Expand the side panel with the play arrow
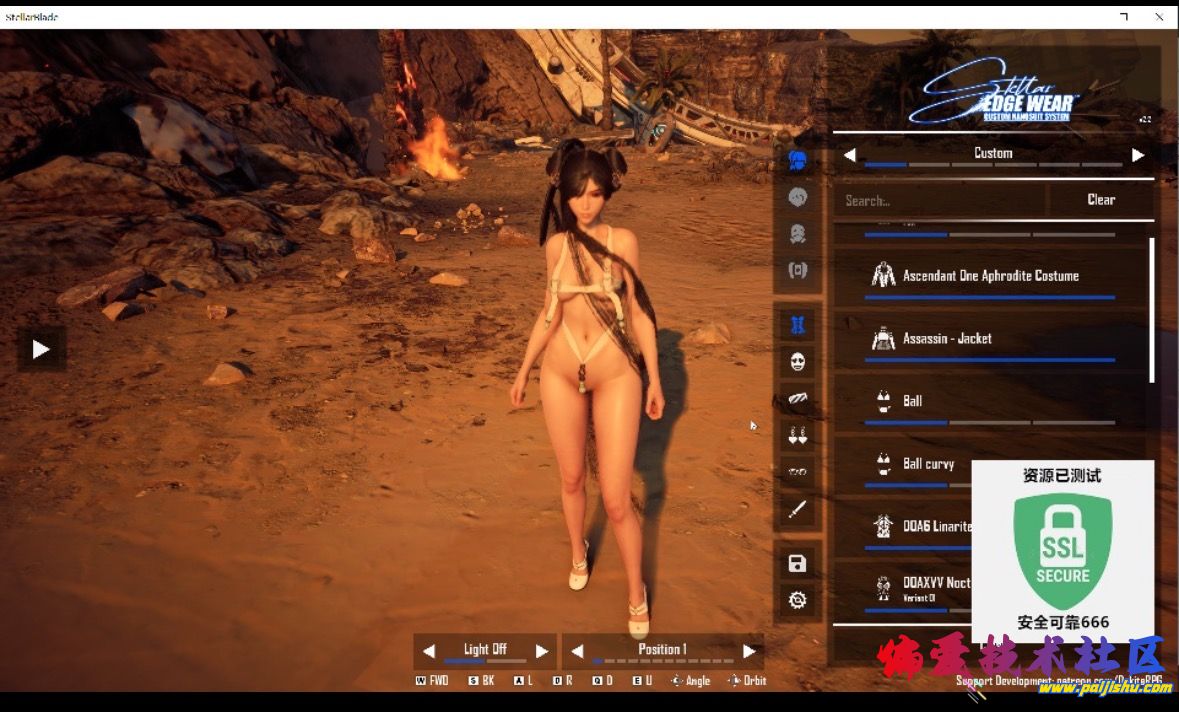The image size is (1179, 712). tap(41, 349)
